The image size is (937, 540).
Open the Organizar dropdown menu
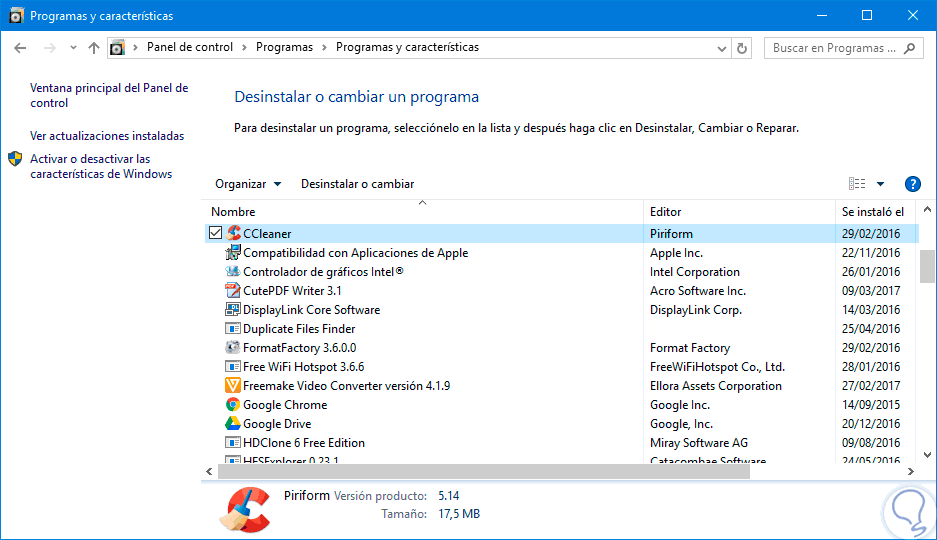[x=248, y=184]
